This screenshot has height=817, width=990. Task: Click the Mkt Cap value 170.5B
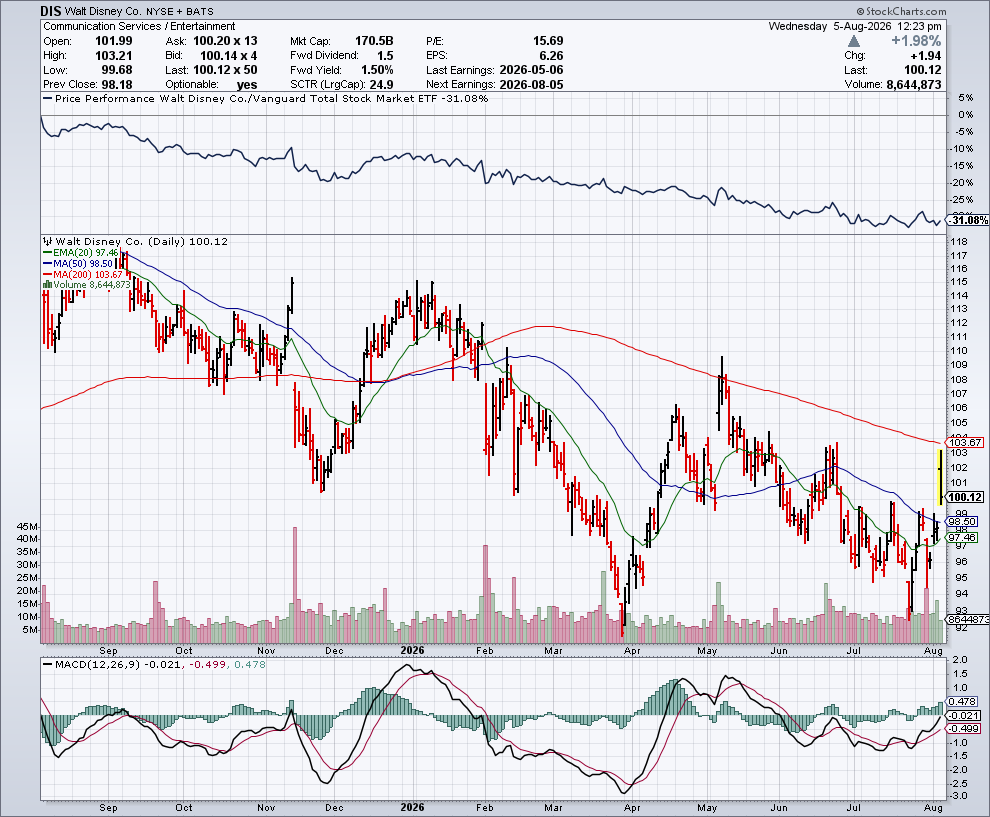(x=374, y=41)
